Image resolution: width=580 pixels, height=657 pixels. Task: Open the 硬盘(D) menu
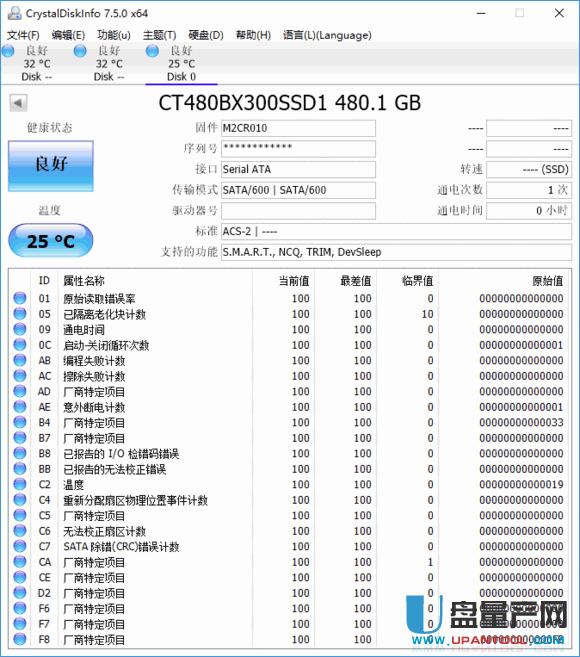(x=206, y=36)
